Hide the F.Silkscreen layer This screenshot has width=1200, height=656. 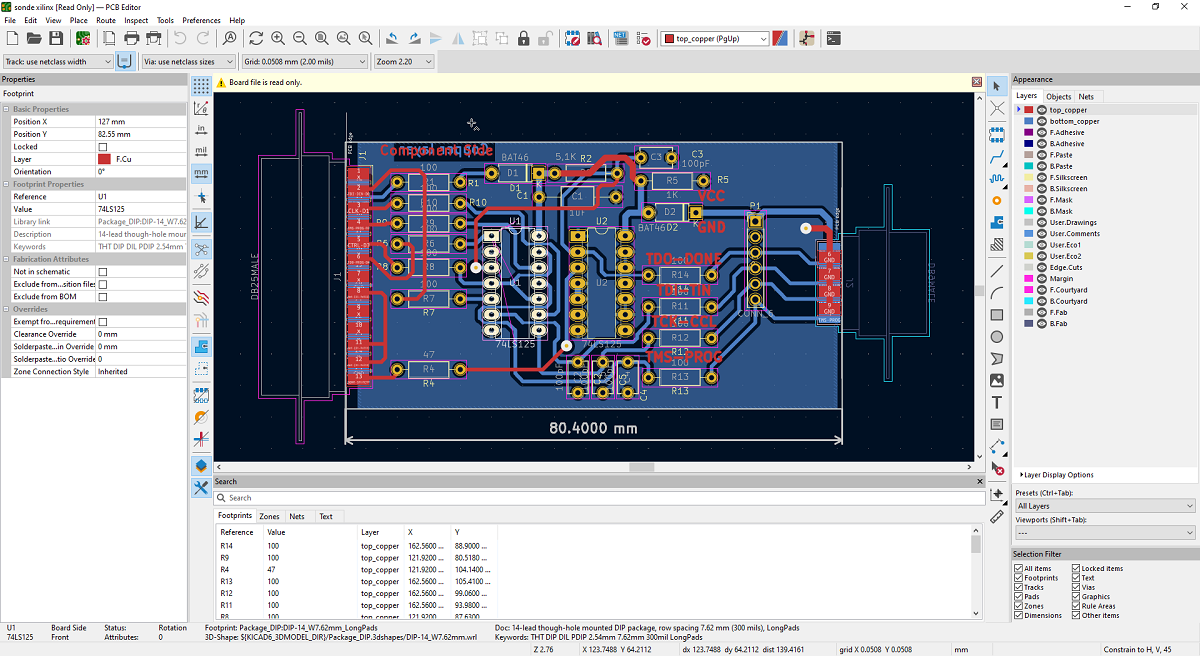coord(1041,177)
